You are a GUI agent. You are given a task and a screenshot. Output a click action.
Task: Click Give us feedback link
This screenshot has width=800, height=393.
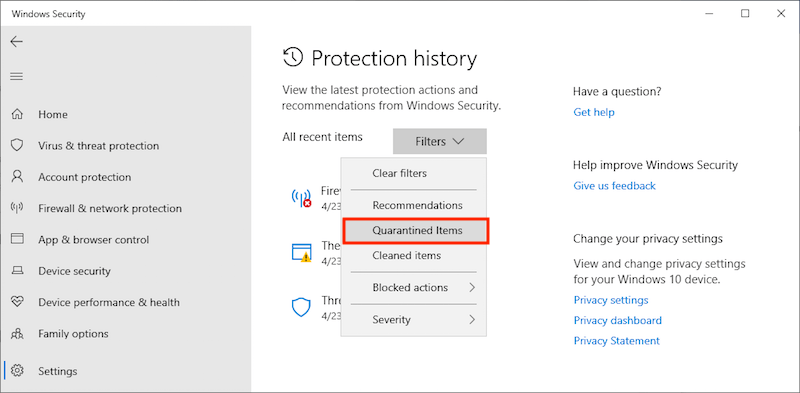click(x=614, y=186)
